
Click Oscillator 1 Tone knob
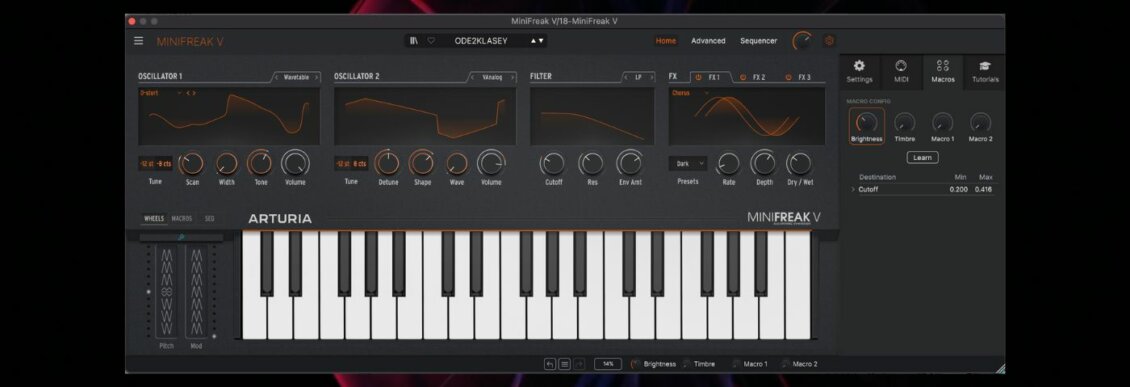pyautogui.click(x=260, y=164)
